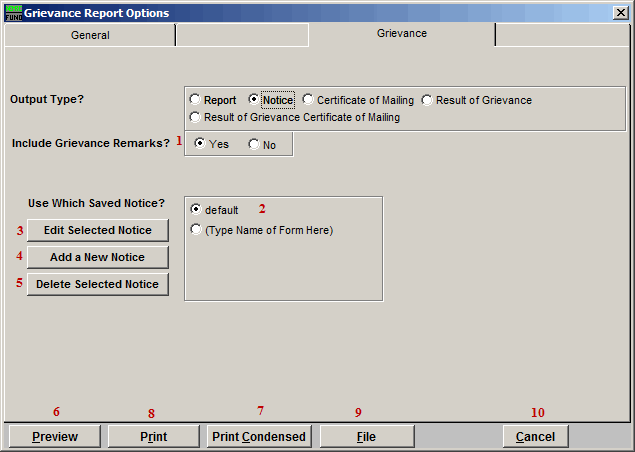
Task: Click the Edit Selected Notice button
Action: click(x=97, y=230)
